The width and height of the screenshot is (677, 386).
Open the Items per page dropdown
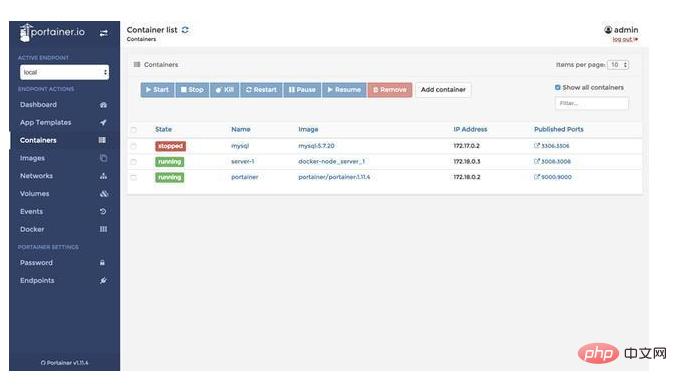click(618, 65)
